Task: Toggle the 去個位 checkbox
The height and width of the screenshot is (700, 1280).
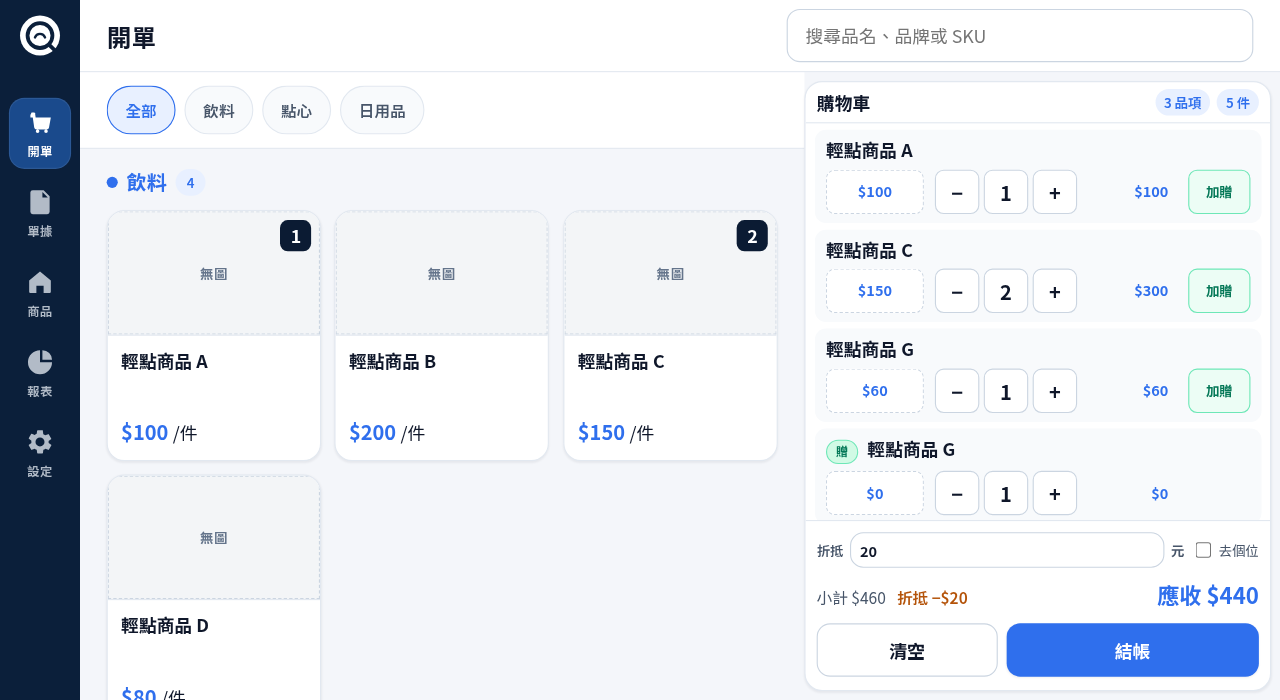Action: 1203,550
